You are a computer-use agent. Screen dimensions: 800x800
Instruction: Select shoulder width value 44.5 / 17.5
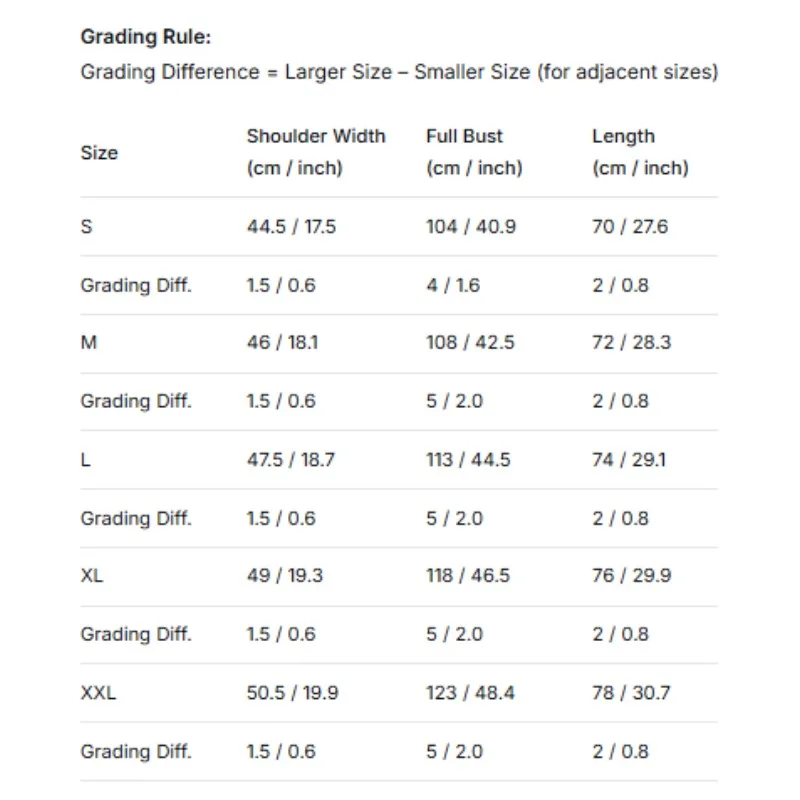(x=291, y=227)
